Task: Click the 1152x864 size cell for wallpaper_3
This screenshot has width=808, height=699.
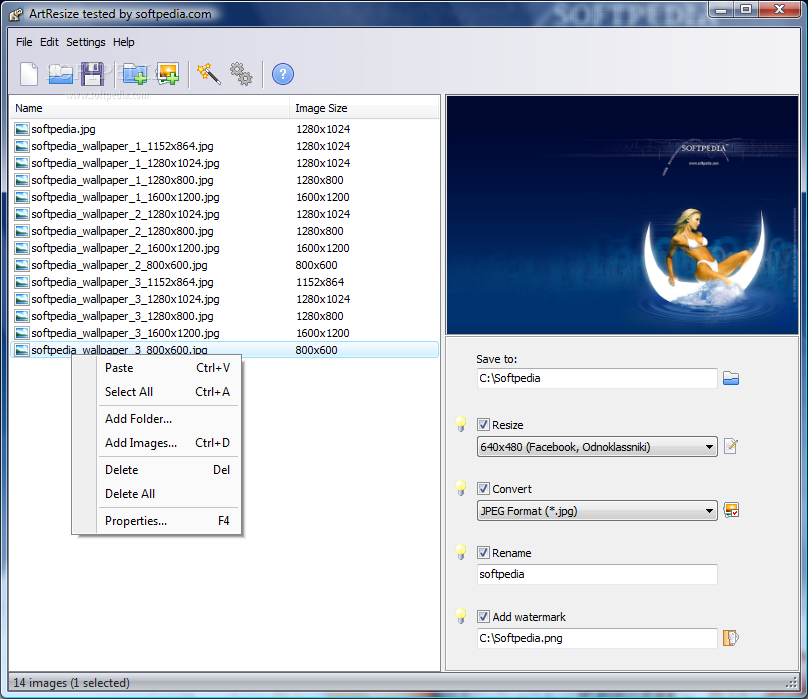Action: [x=320, y=282]
